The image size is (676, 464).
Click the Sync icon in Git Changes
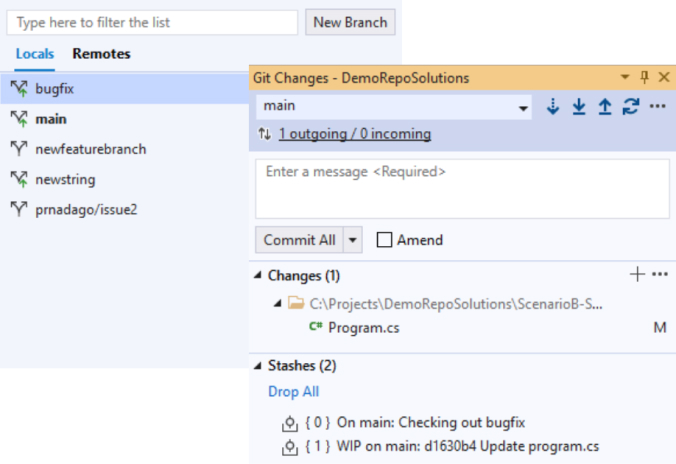coord(630,106)
